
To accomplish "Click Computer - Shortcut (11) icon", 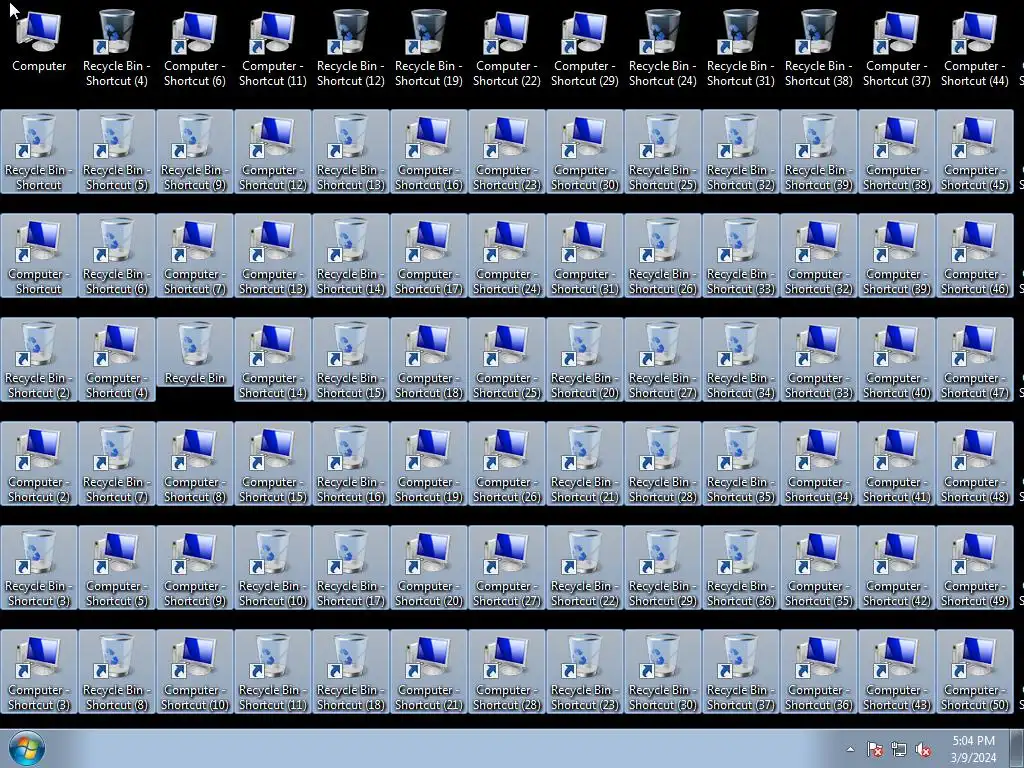I will [x=272, y=47].
